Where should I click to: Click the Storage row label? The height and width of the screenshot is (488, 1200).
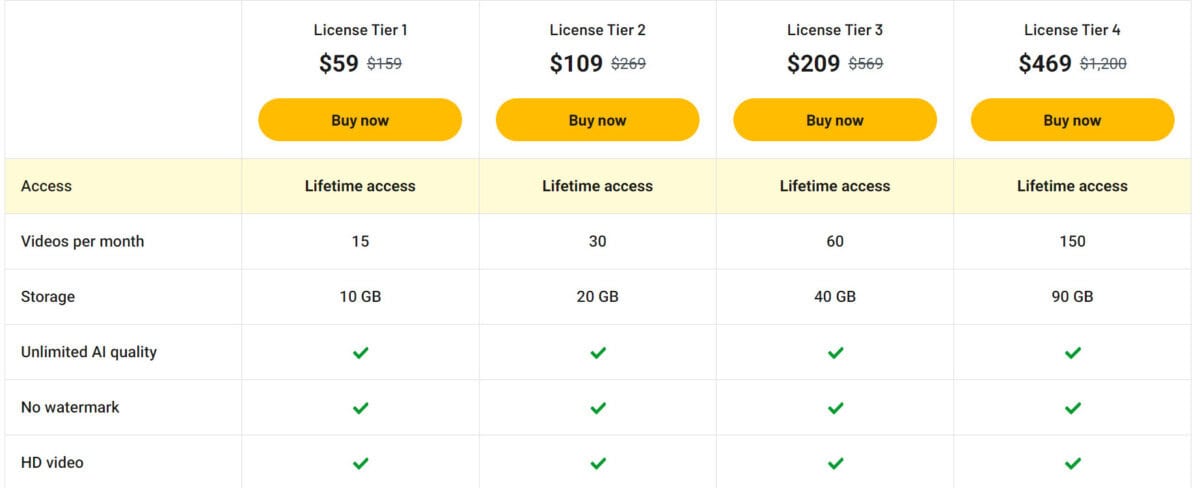coord(48,297)
